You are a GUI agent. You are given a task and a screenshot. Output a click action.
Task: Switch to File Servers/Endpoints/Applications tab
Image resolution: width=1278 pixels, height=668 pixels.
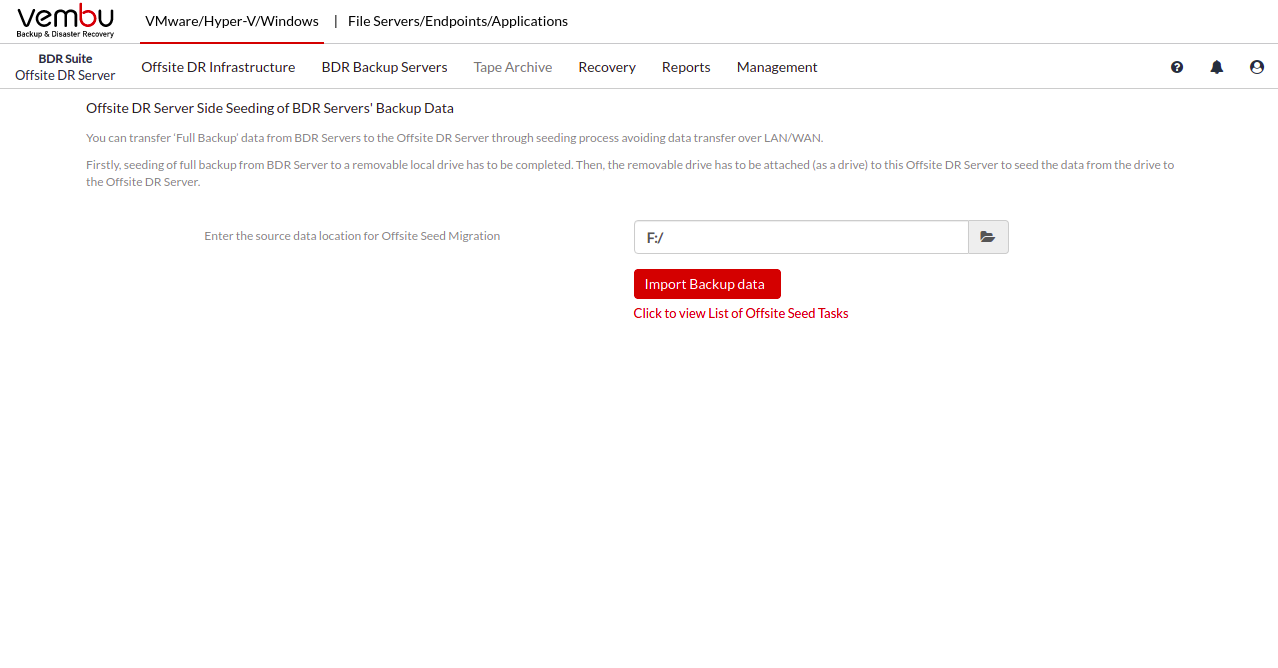pyautogui.click(x=458, y=21)
